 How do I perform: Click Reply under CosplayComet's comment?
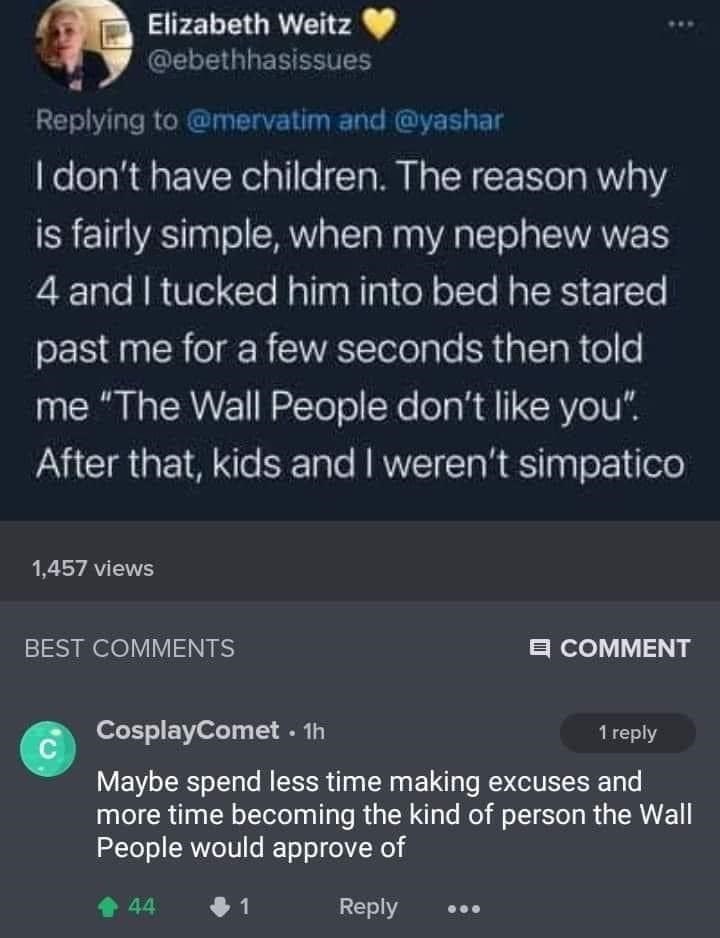click(x=368, y=906)
